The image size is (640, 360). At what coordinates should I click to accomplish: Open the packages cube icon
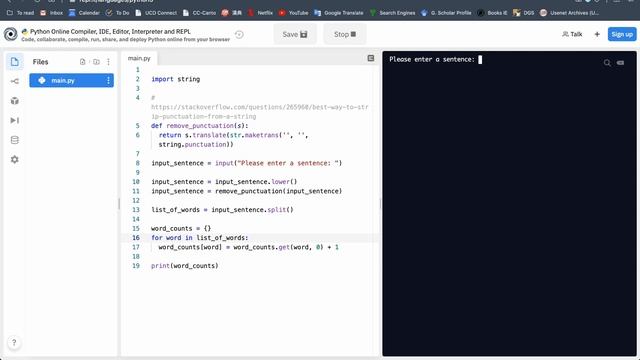pos(15,101)
